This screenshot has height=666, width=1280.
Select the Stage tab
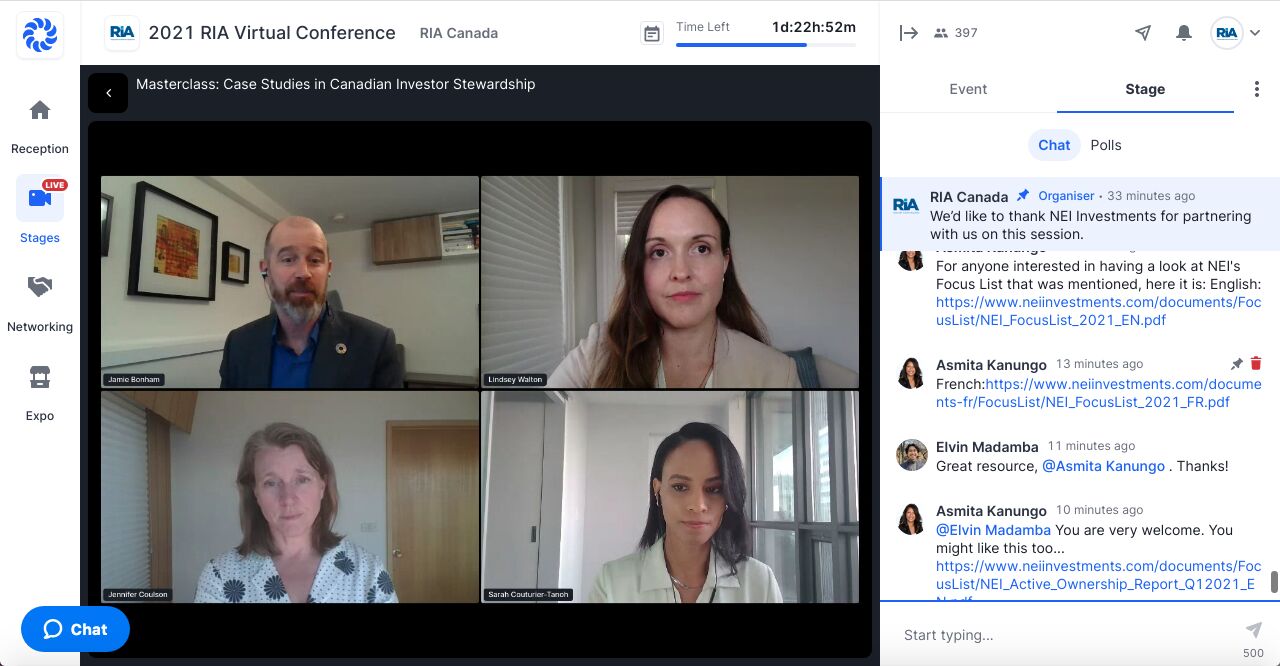[1145, 89]
